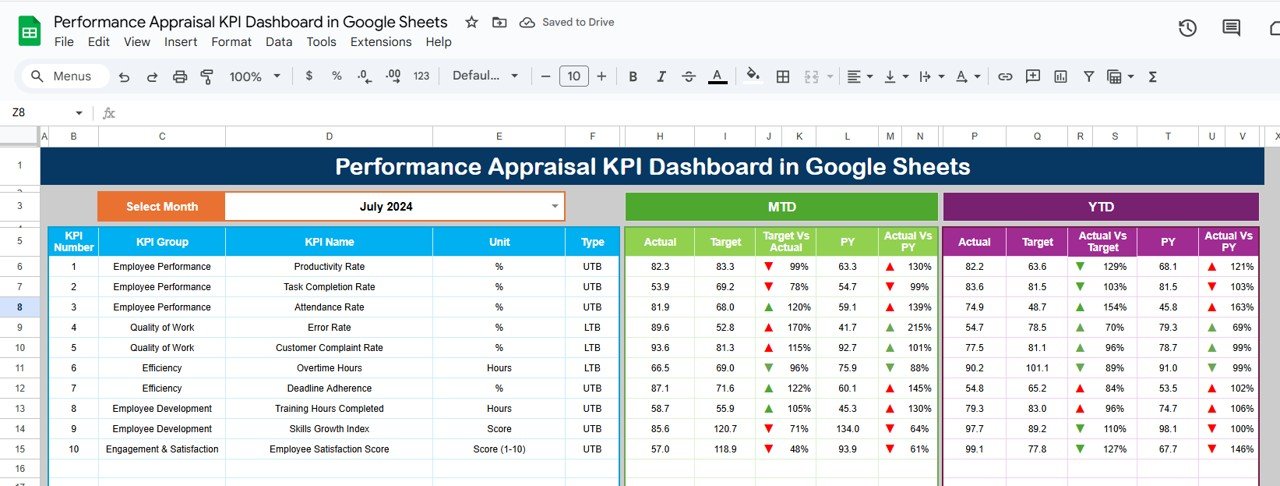Toggle italic formatting

(661, 76)
